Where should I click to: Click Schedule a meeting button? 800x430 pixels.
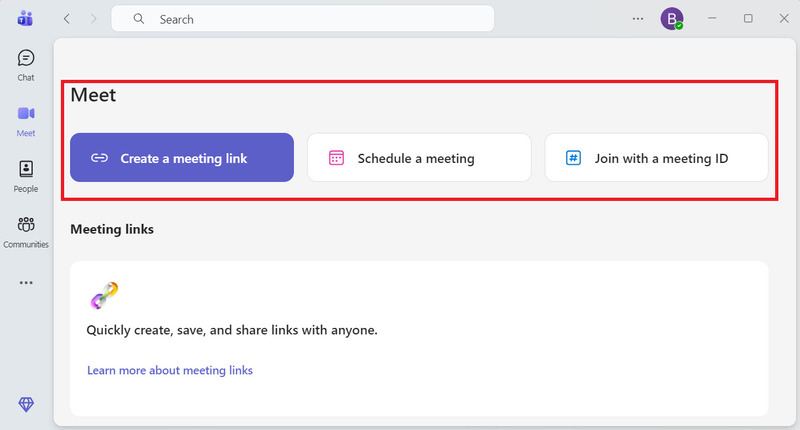coord(419,158)
